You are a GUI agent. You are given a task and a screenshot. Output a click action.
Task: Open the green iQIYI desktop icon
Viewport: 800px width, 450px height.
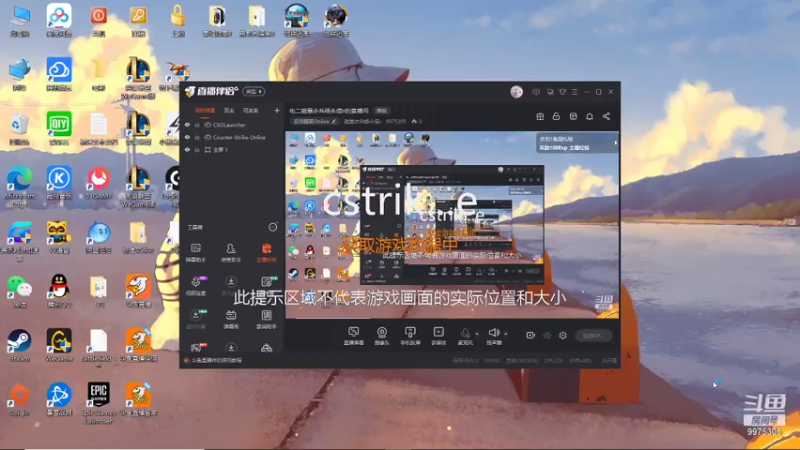pyautogui.click(x=59, y=129)
